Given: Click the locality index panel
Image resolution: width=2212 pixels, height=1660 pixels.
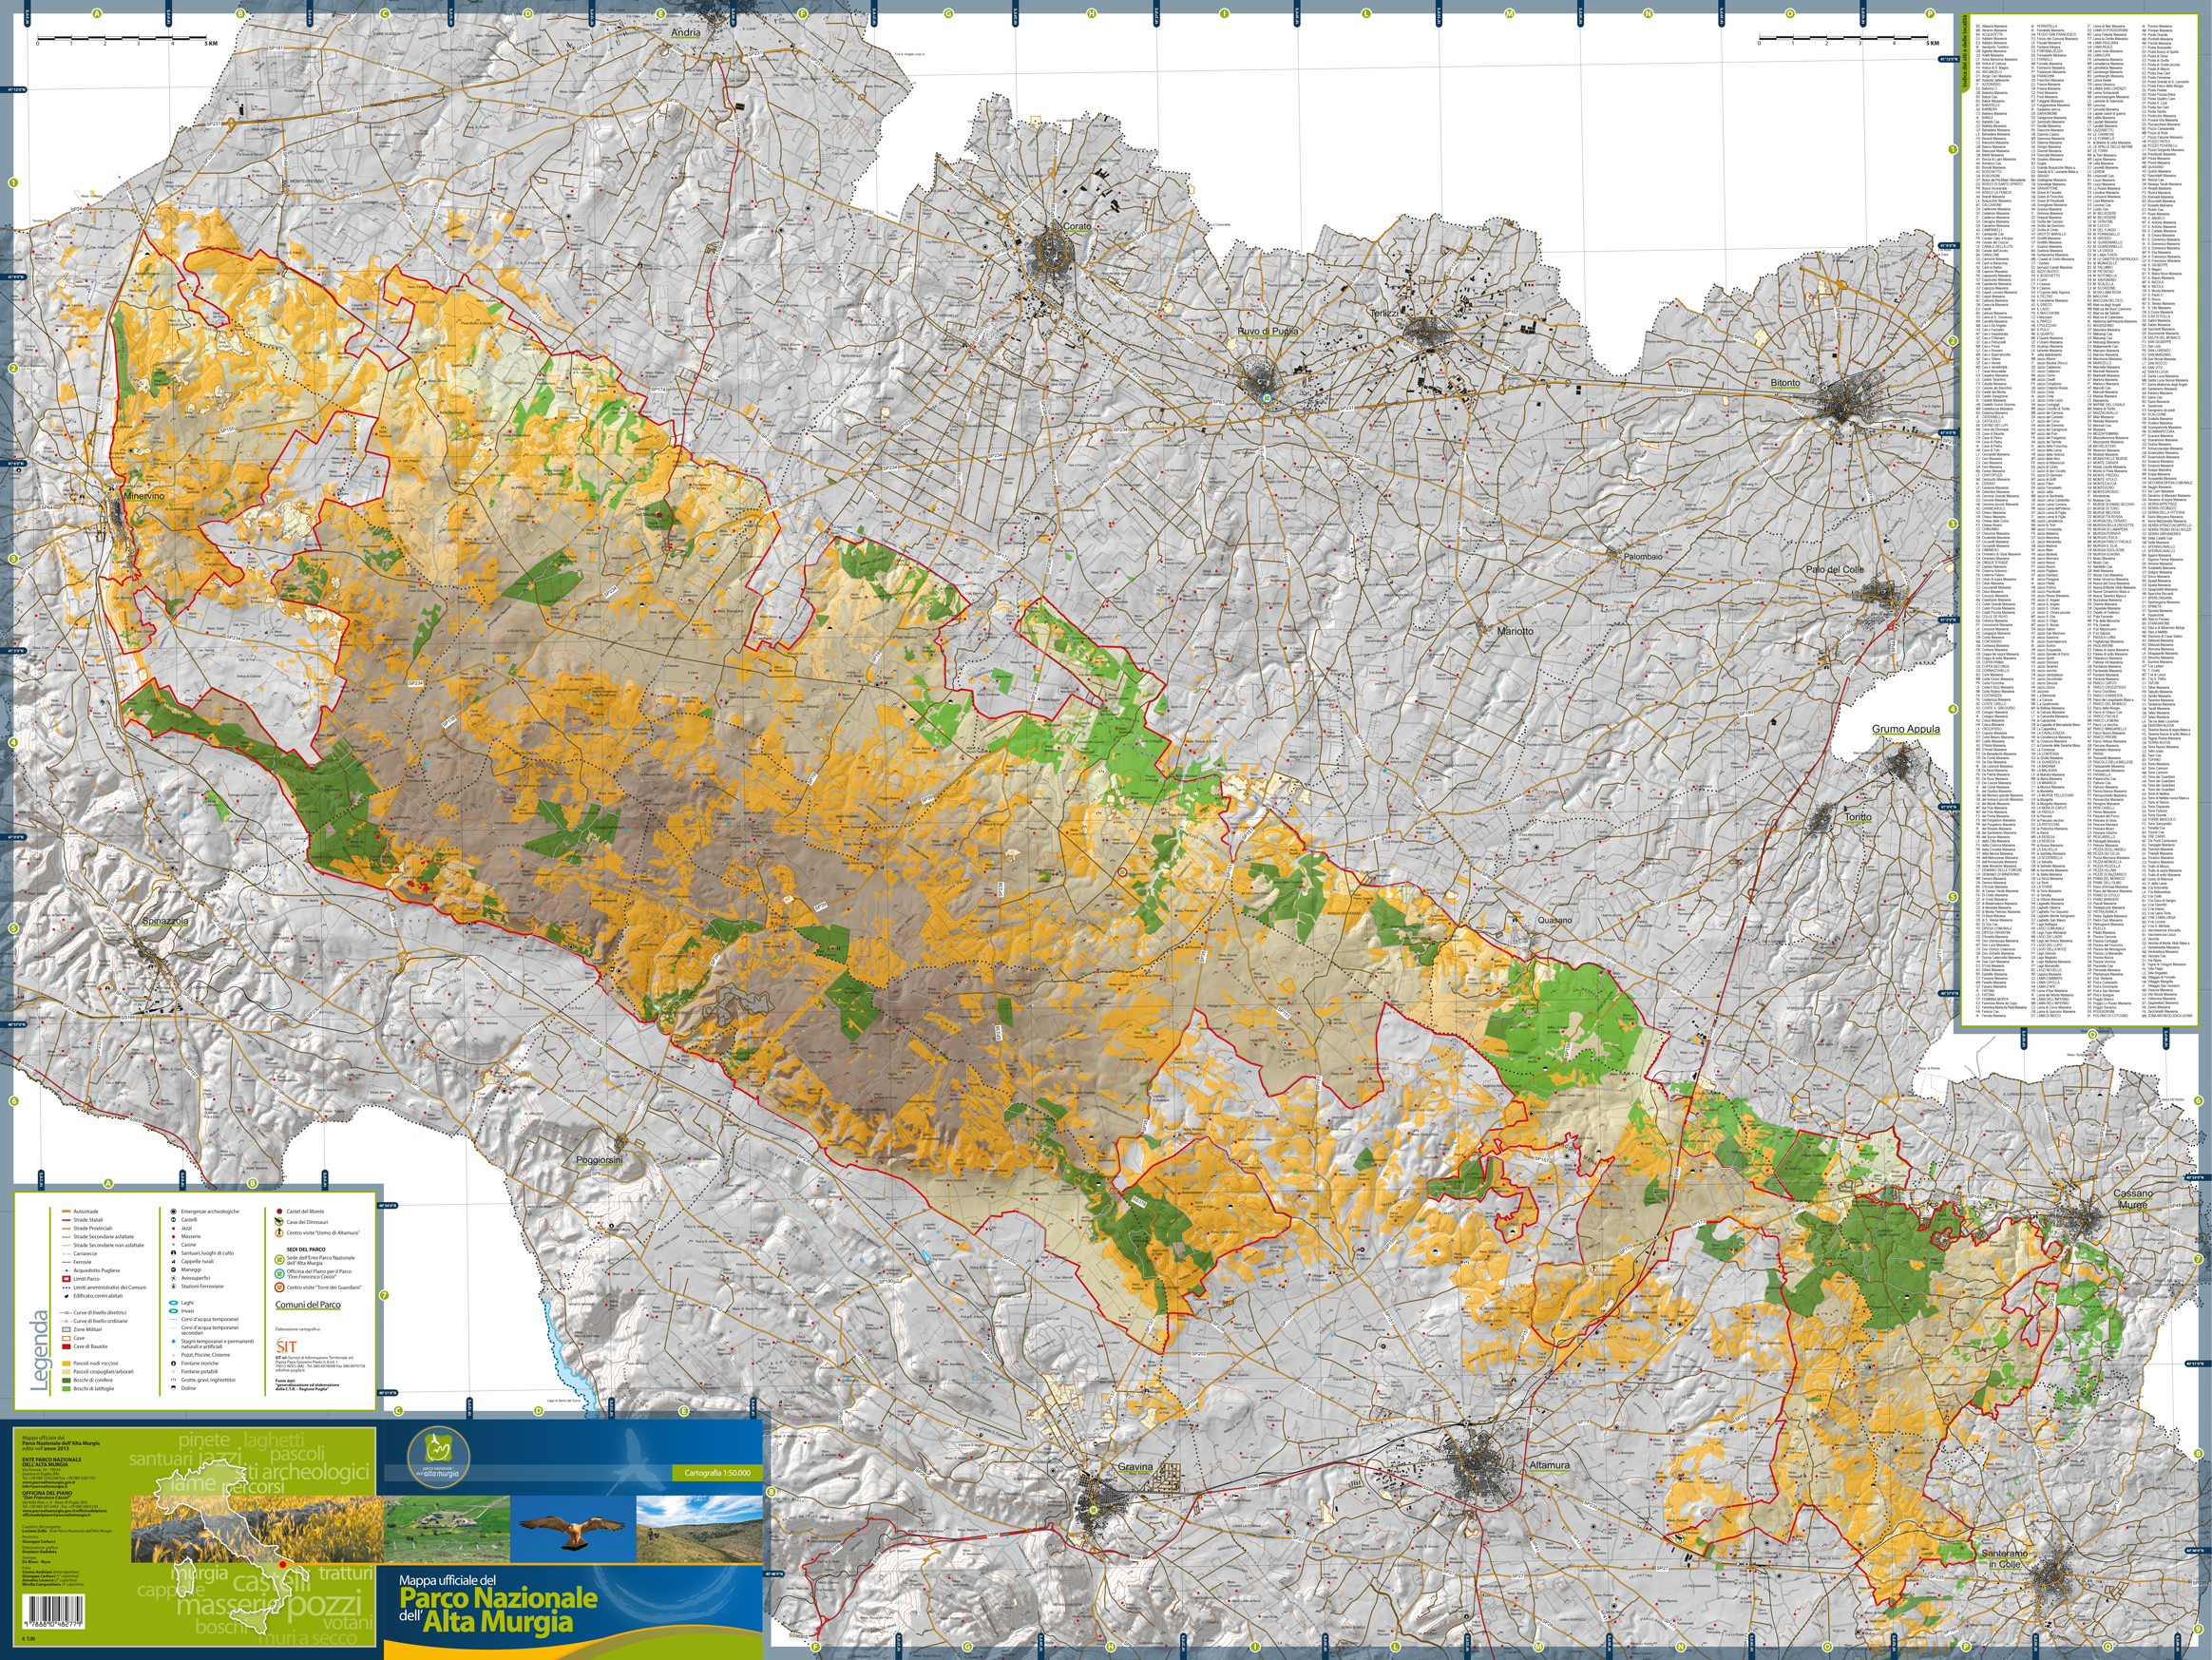Looking at the screenshot, I should click(2080, 520).
